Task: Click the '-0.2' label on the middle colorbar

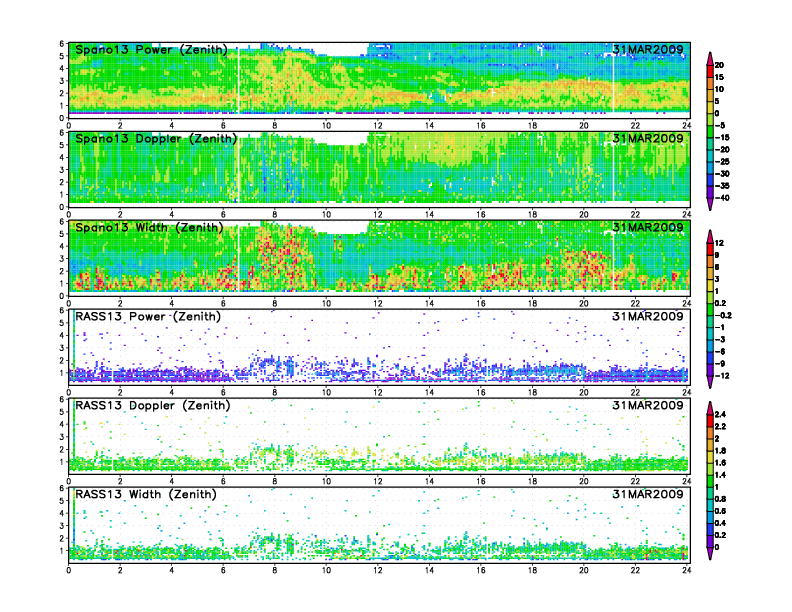Action: [x=723, y=315]
